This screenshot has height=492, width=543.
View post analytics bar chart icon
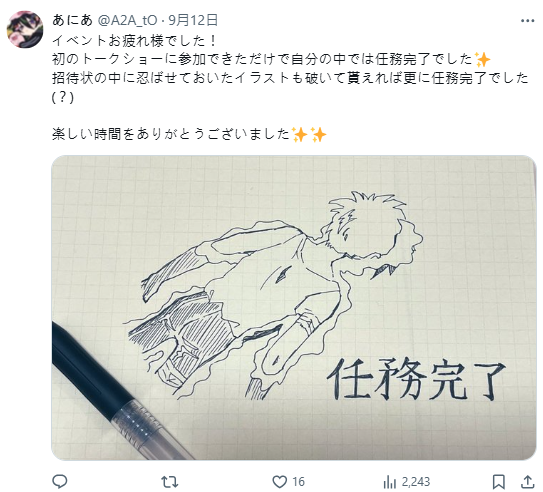pyautogui.click(x=390, y=482)
